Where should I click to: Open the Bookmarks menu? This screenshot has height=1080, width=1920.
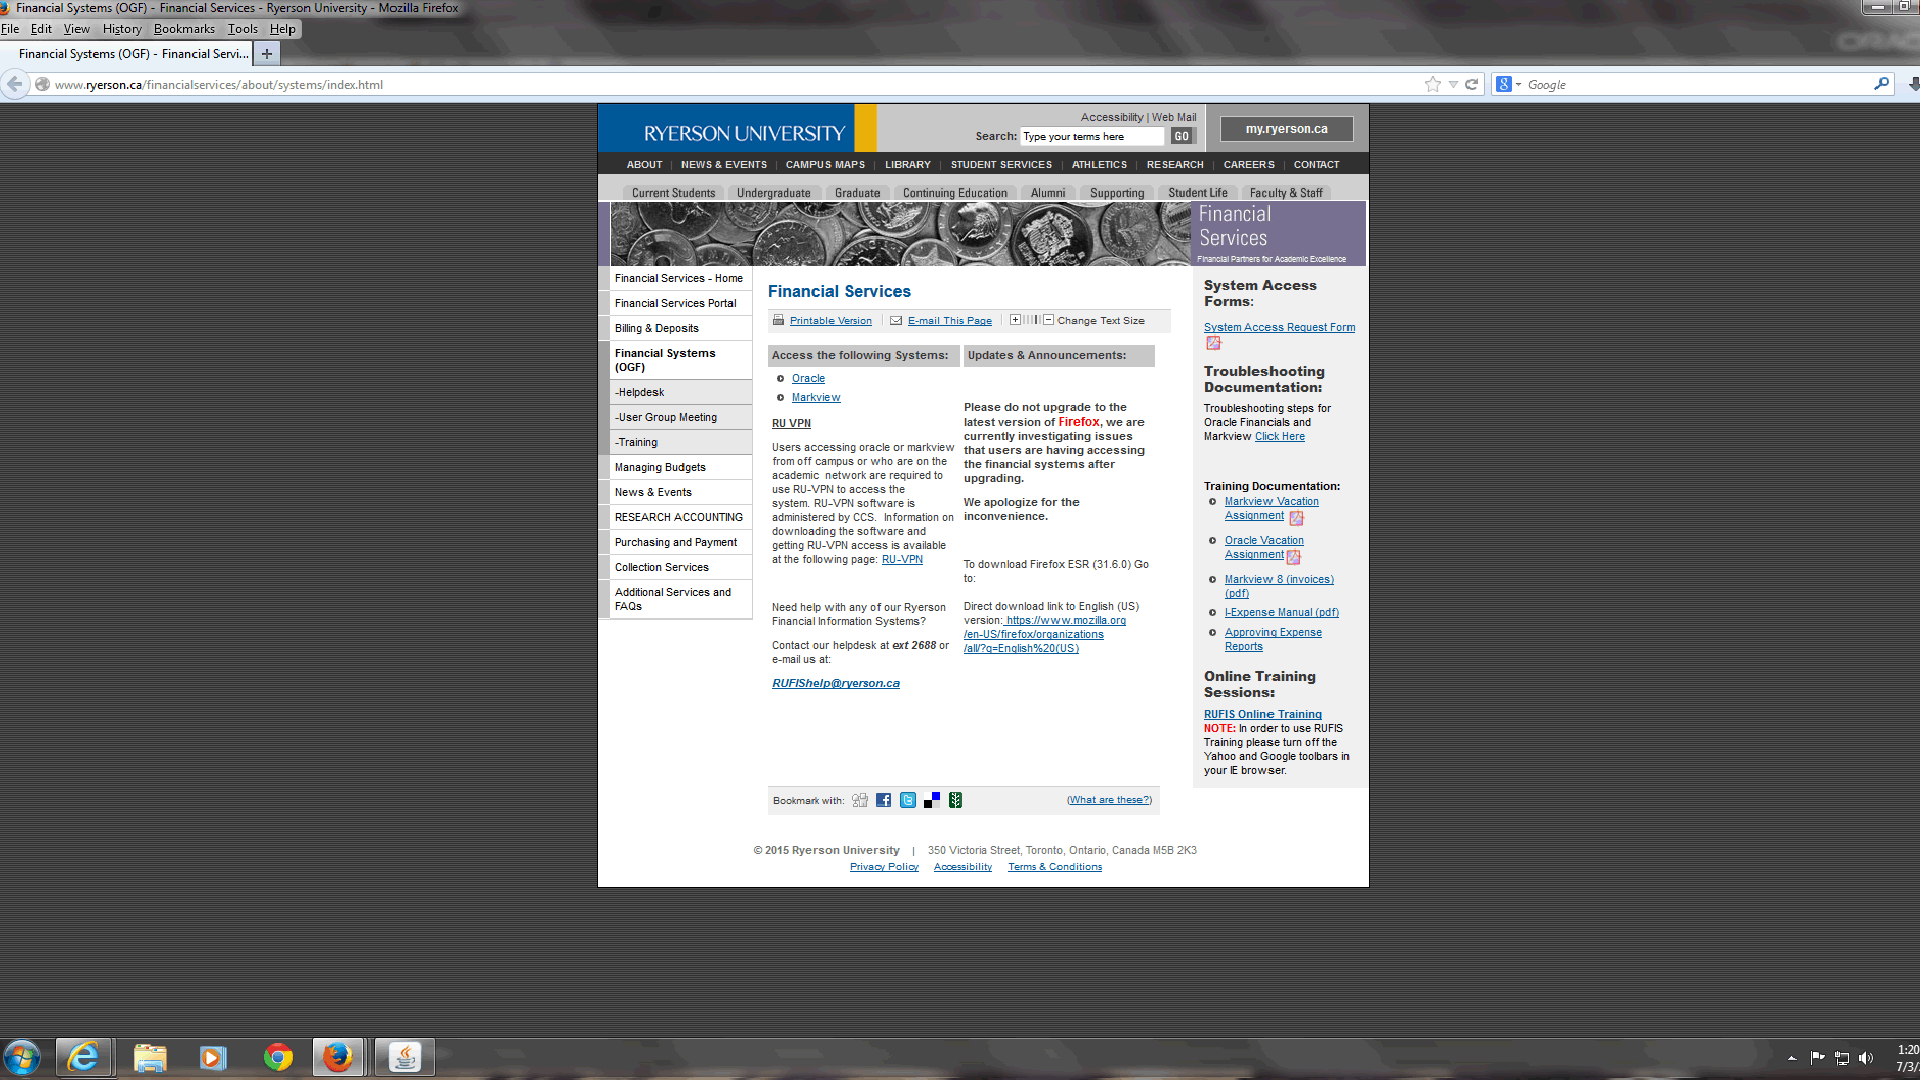(x=184, y=29)
